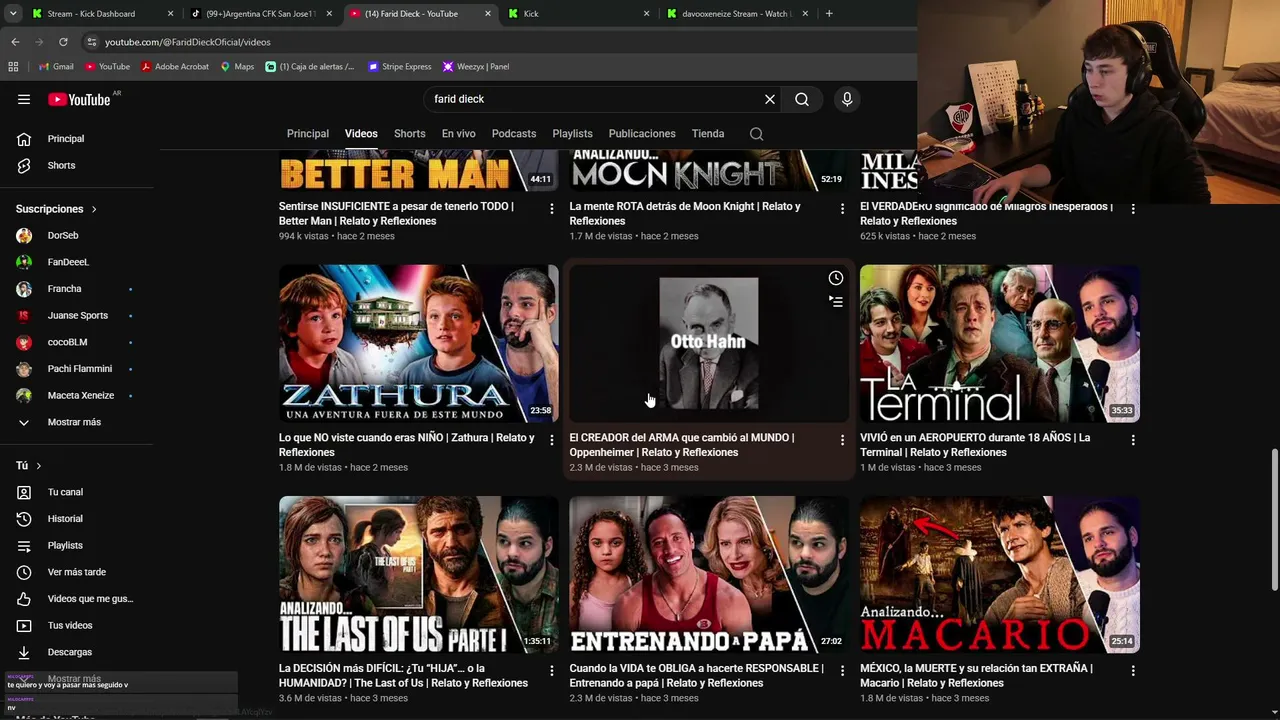Expand Suscripciones section chevron

[x=94, y=209]
